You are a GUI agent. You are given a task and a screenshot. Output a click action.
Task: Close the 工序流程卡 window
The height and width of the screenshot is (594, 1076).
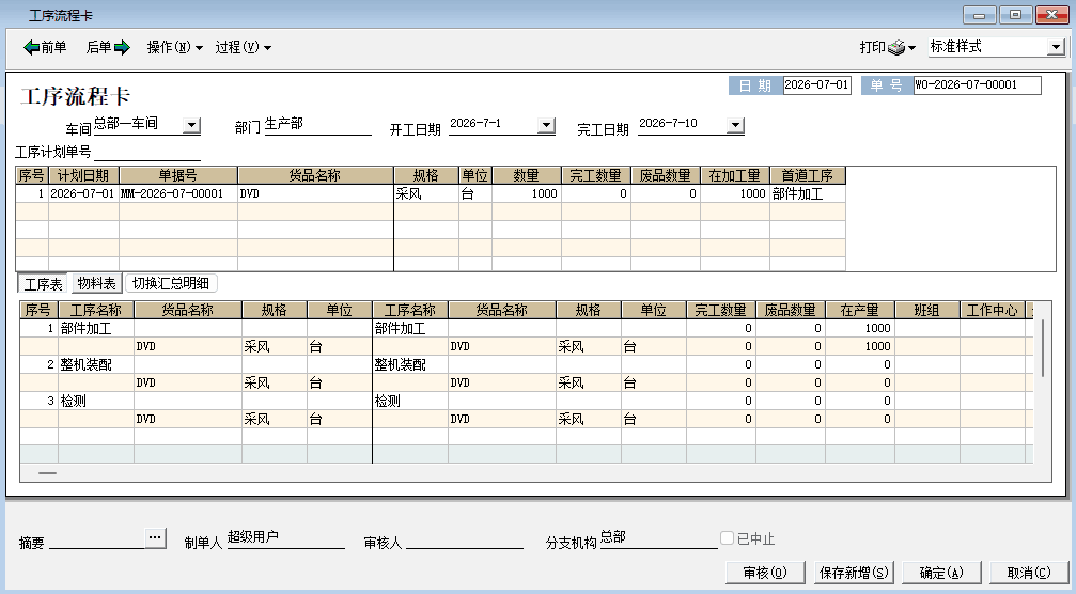(1051, 14)
